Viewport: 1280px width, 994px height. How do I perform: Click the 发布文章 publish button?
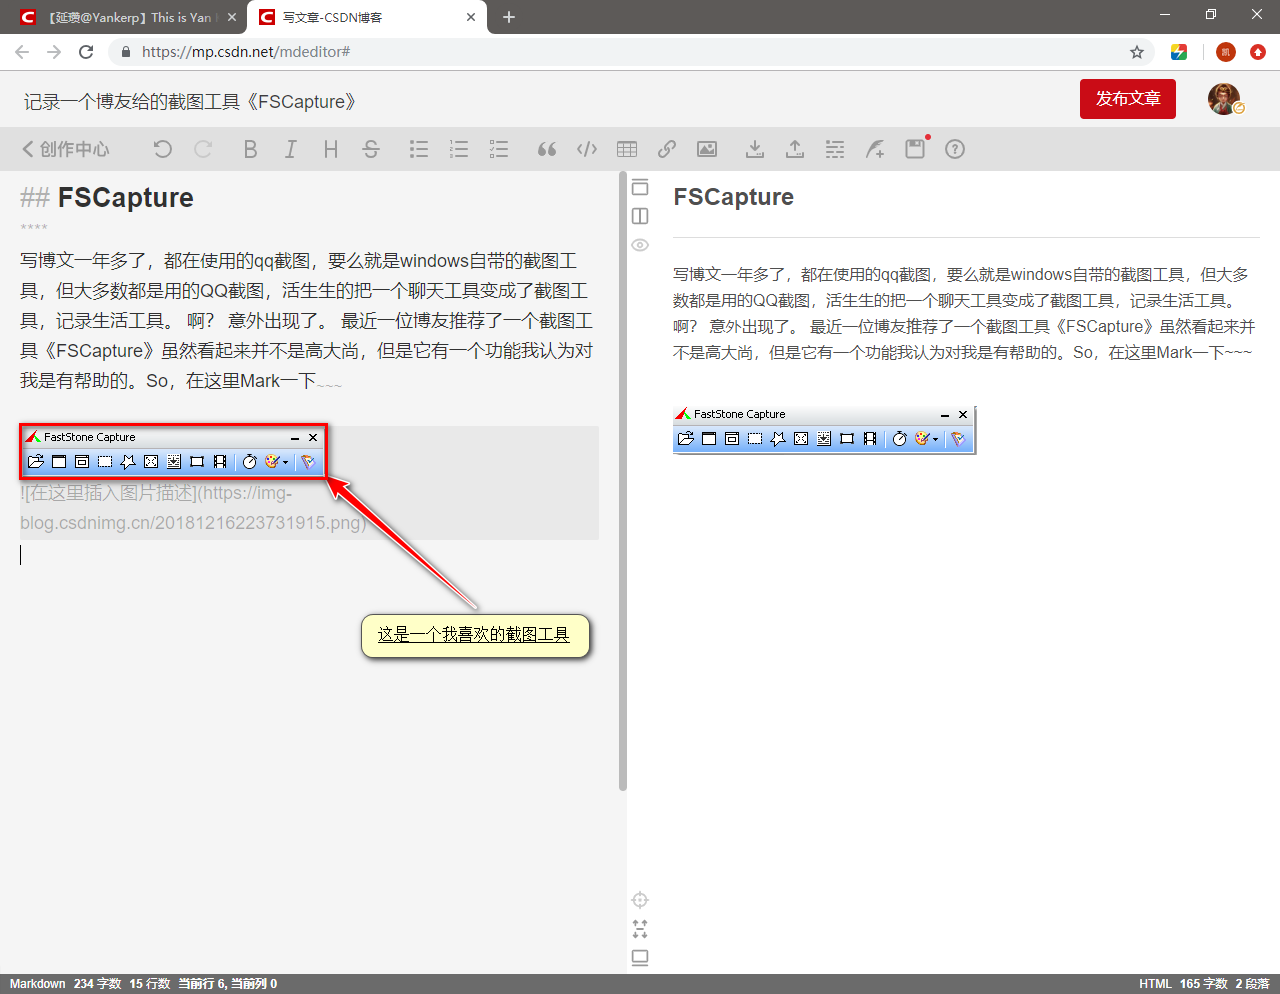point(1127,100)
